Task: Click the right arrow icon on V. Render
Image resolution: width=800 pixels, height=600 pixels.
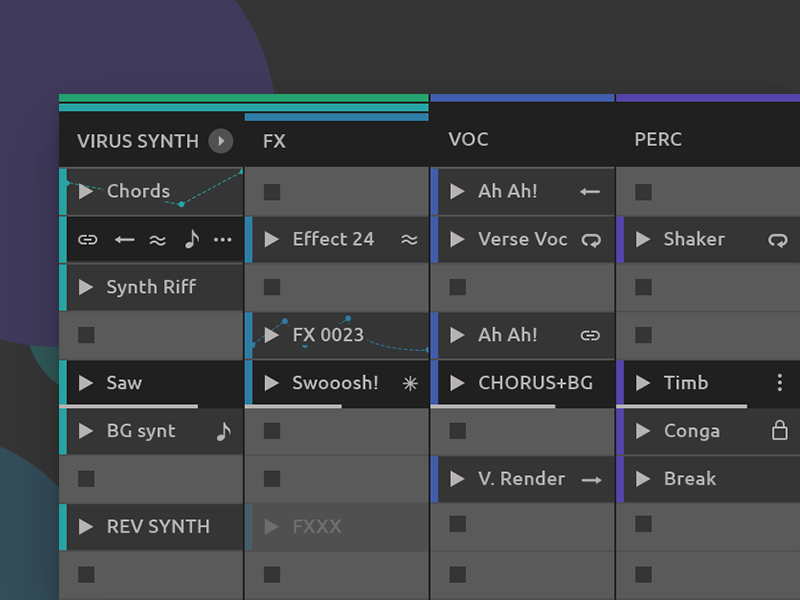Action: click(591, 479)
